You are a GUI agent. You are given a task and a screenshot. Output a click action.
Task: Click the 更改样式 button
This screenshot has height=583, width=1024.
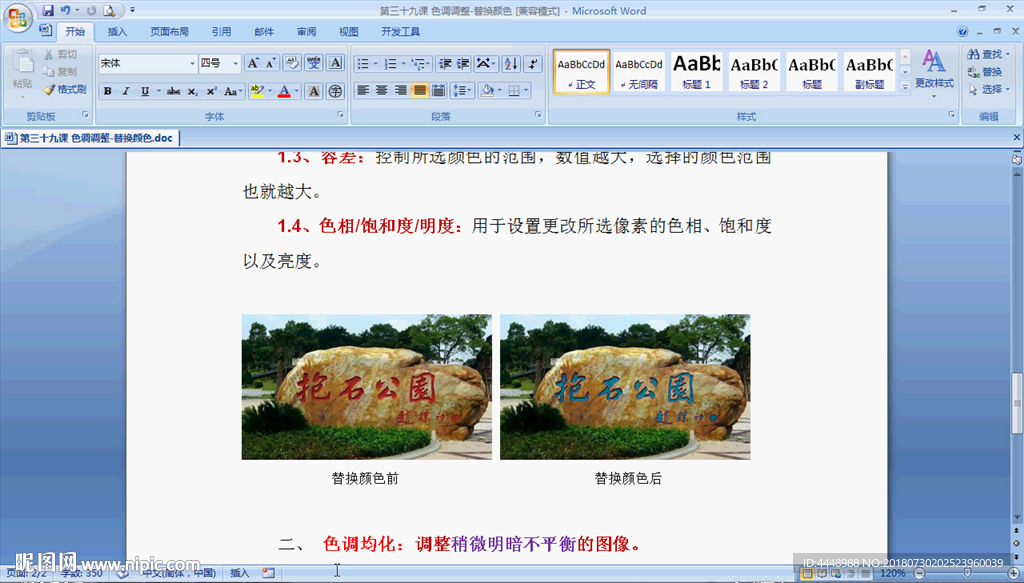pyautogui.click(x=934, y=72)
